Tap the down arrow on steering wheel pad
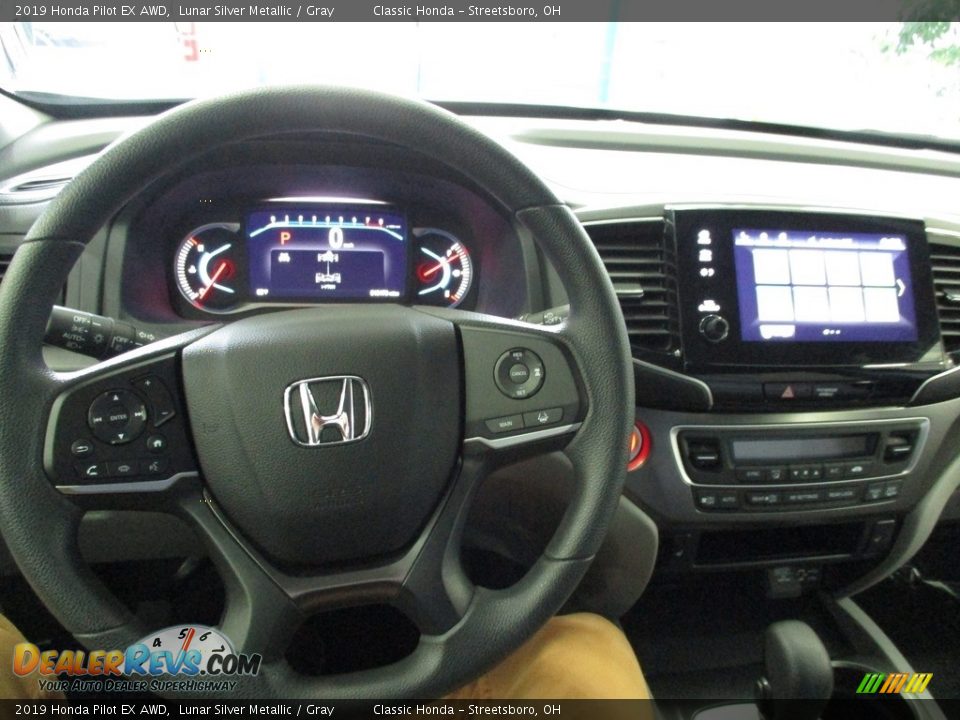Viewport: 960px width, 720px height. click(121, 437)
